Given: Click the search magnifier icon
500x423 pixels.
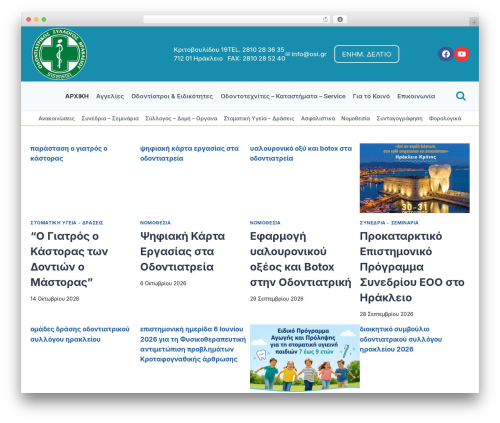Looking at the screenshot, I should click(x=461, y=96).
